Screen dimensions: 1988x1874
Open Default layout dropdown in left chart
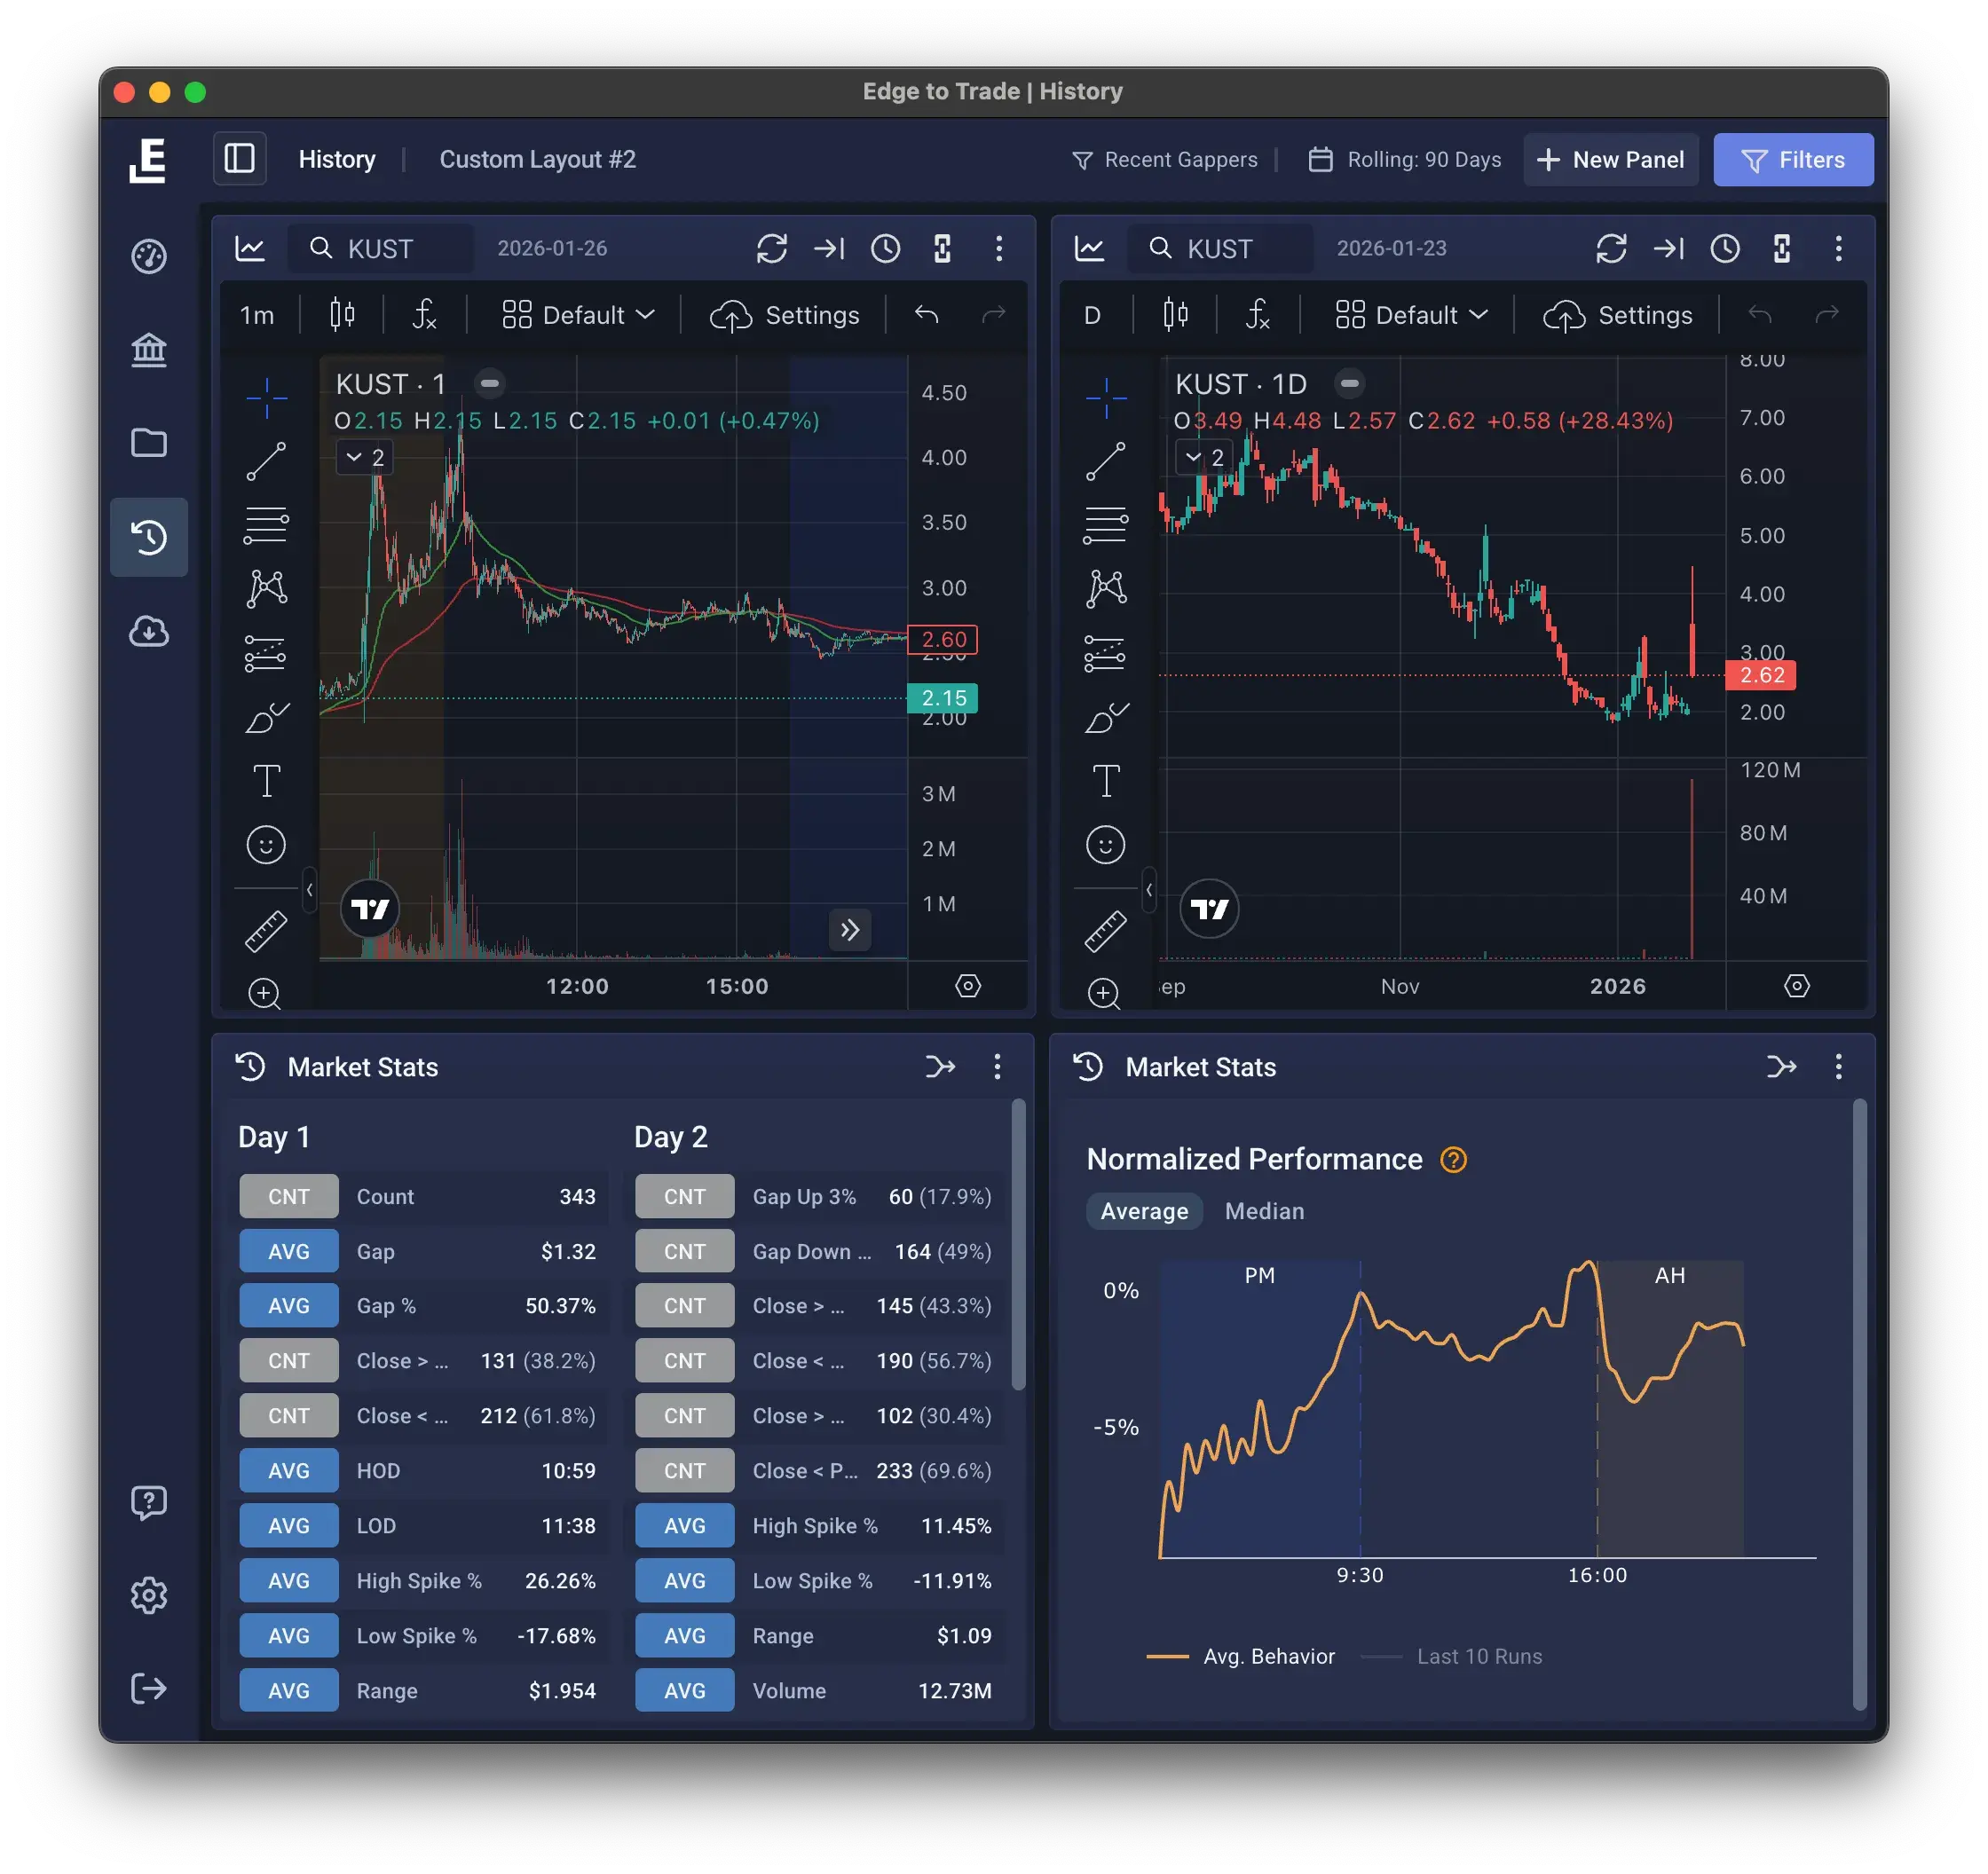(578, 315)
